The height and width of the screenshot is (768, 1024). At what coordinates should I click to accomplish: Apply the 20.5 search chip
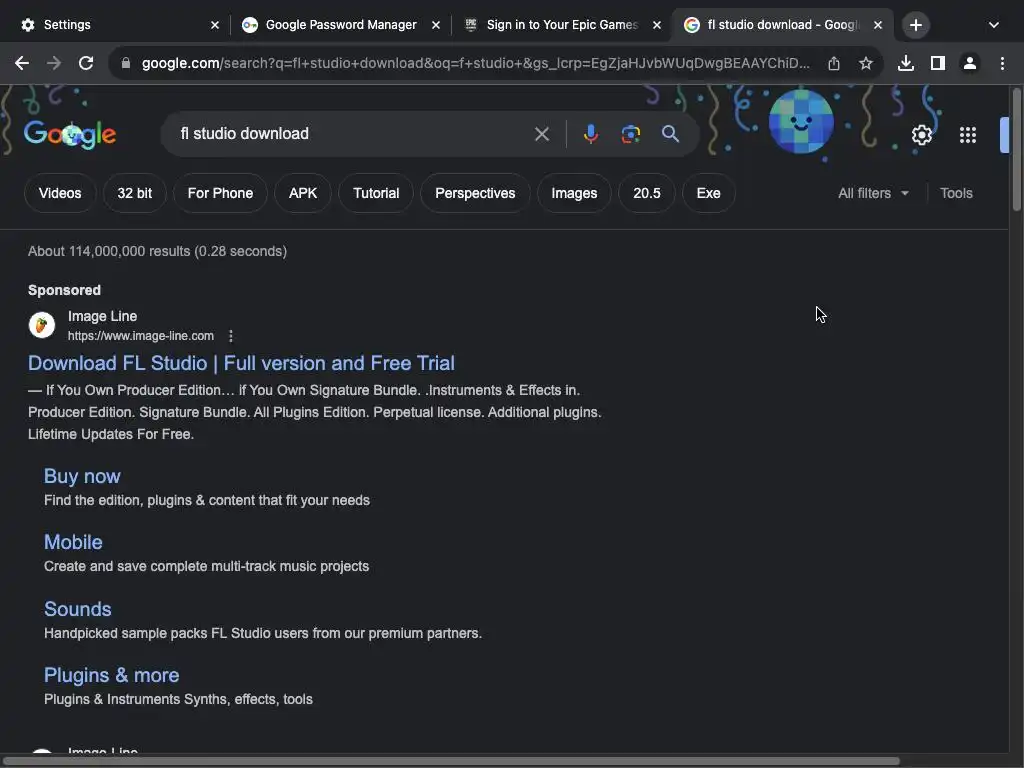647,193
